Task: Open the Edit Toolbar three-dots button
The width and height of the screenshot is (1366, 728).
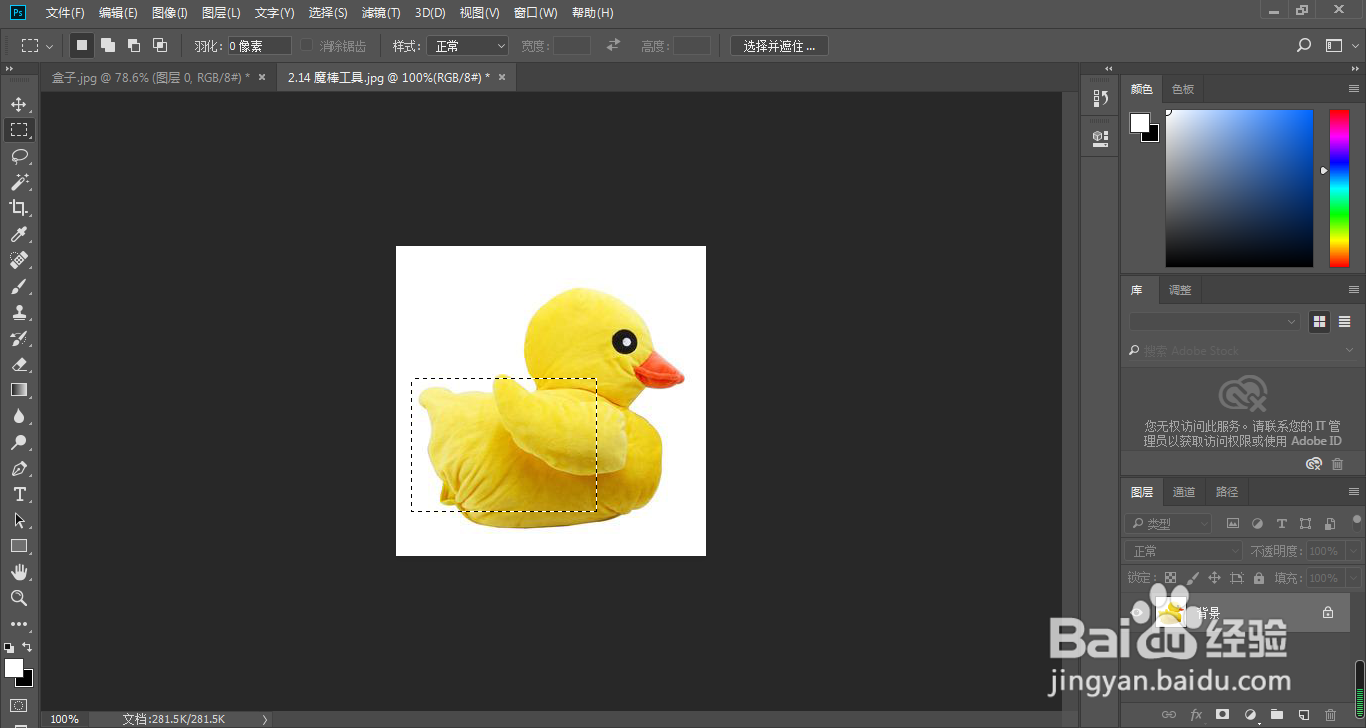Action: click(x=19, y=624)
